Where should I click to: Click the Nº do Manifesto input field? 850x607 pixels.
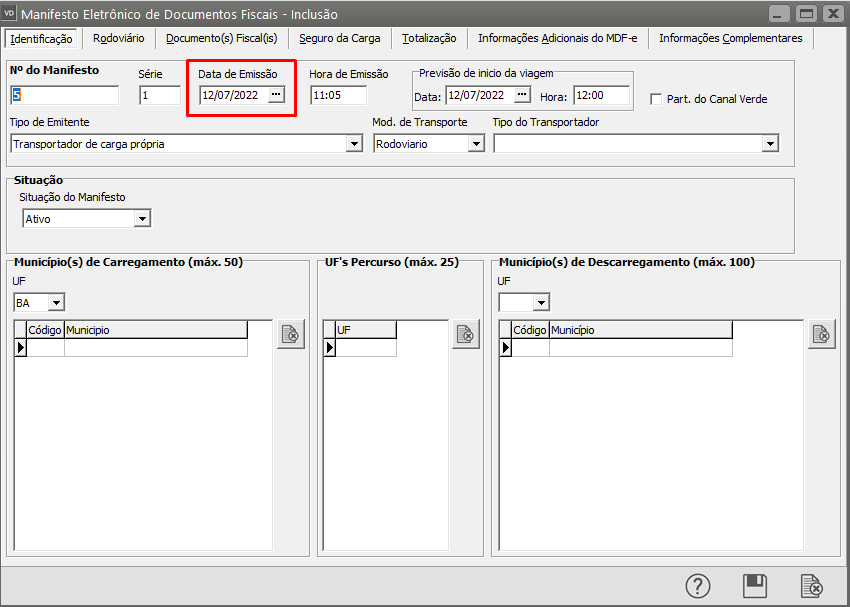tap(65, 96)
